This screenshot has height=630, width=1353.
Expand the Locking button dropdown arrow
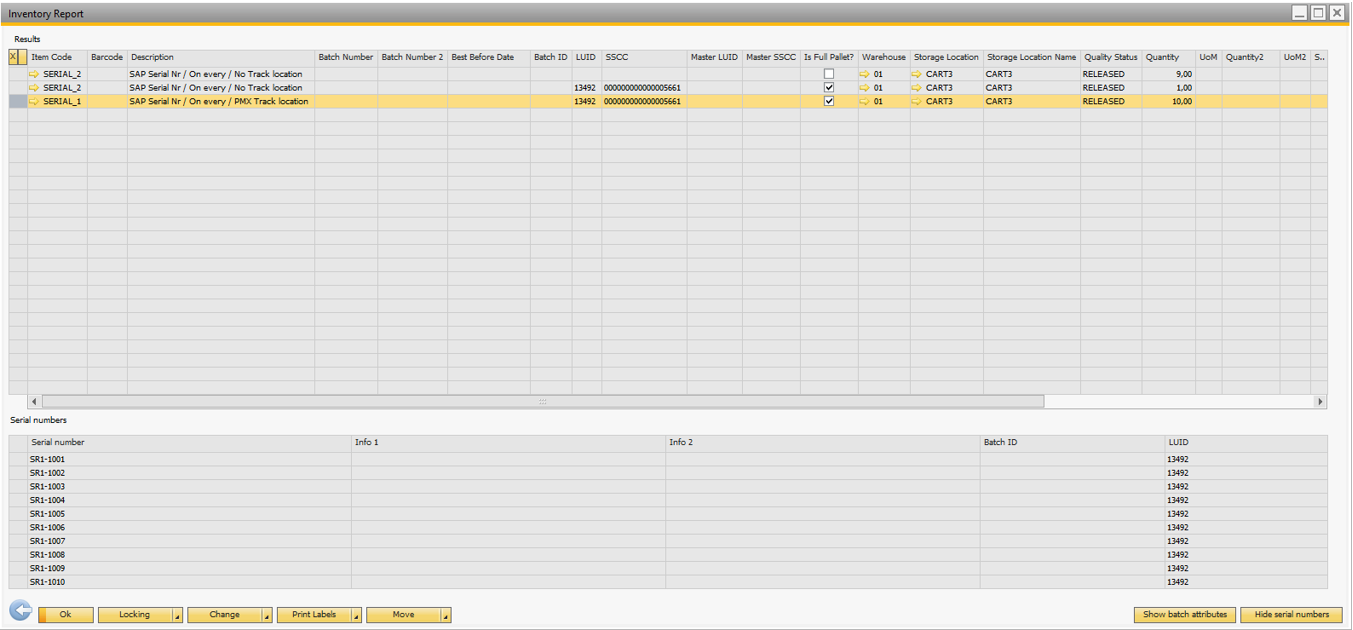tap(177, 615)
